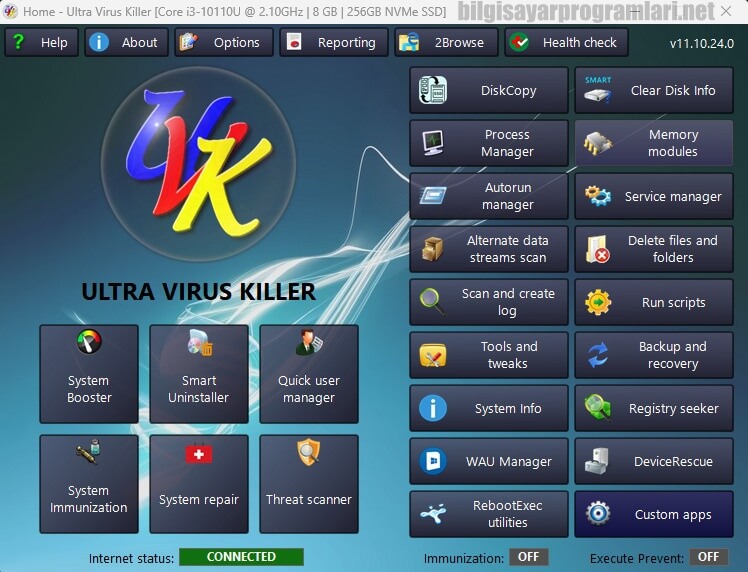Viewport: 748px width, 572px height.
Task: Click the blue info About icon
Action: pyautogui.click(x=99, y=42)
